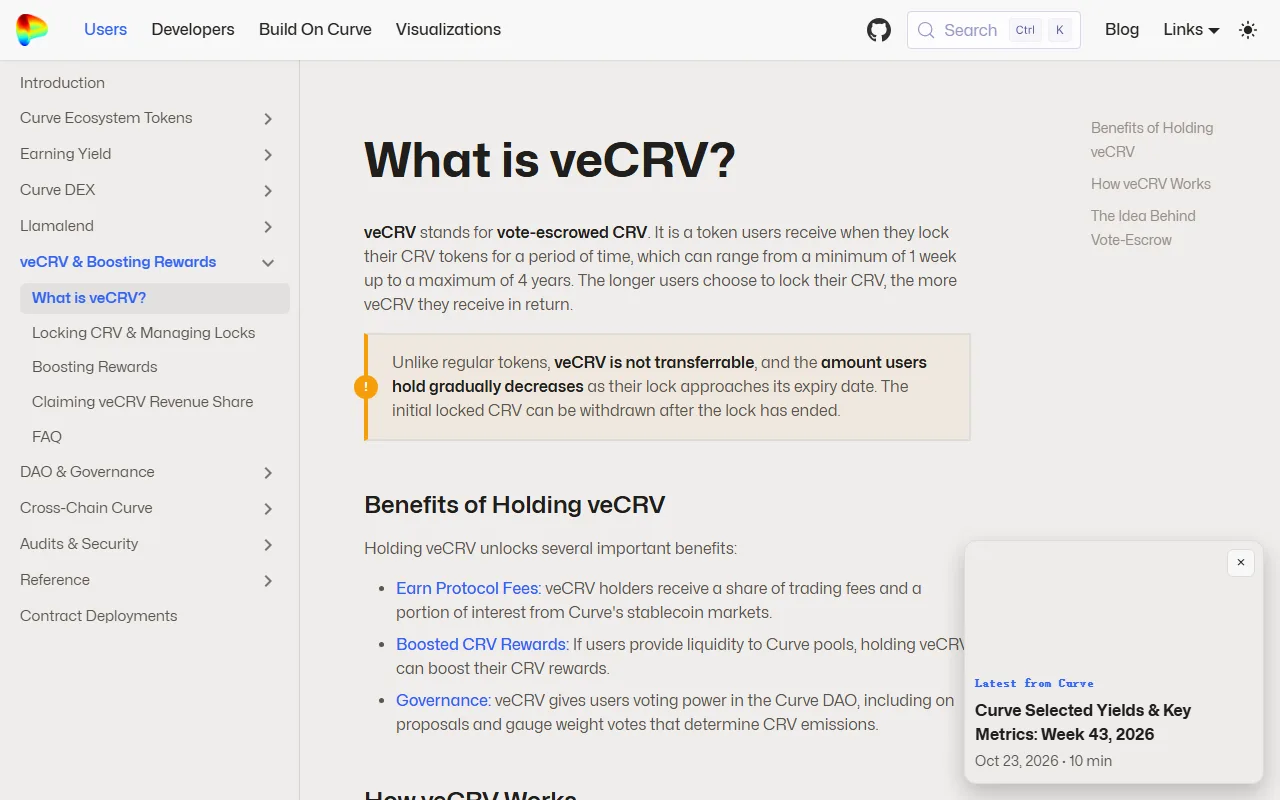1280x800 pixels.
Task: Follow the Boosted CRV Rewards link
Action: [x=482, y=644]
